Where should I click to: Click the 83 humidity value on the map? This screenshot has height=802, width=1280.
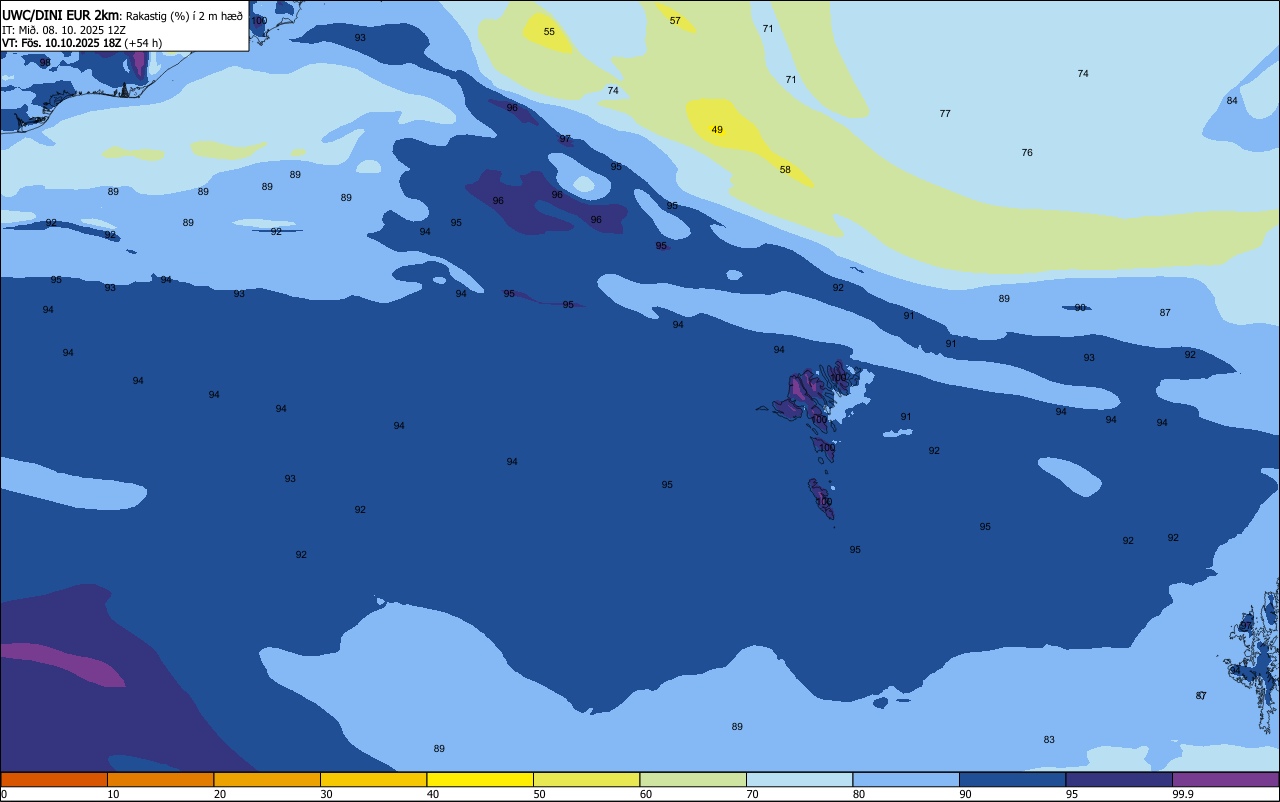(1049, 740)
